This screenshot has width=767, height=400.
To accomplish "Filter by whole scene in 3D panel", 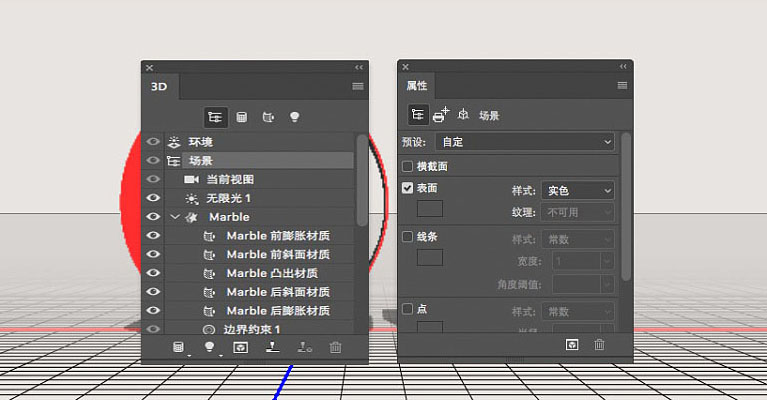I will [x=215, y=117].
